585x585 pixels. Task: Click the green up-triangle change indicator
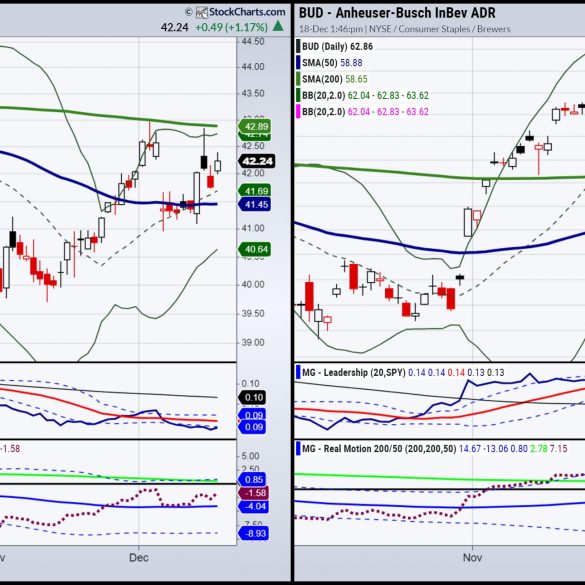(x=278, y=26)
